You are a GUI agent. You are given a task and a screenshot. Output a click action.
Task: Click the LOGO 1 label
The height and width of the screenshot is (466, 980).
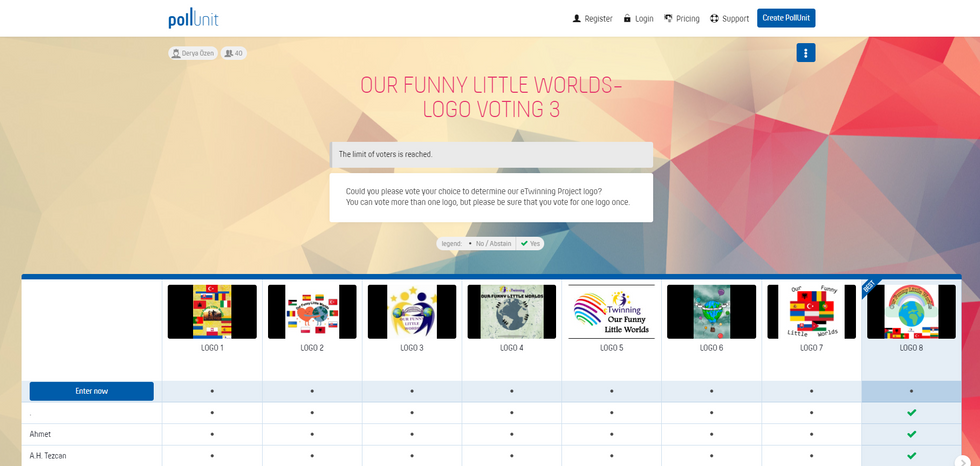[x=212, y=348]
